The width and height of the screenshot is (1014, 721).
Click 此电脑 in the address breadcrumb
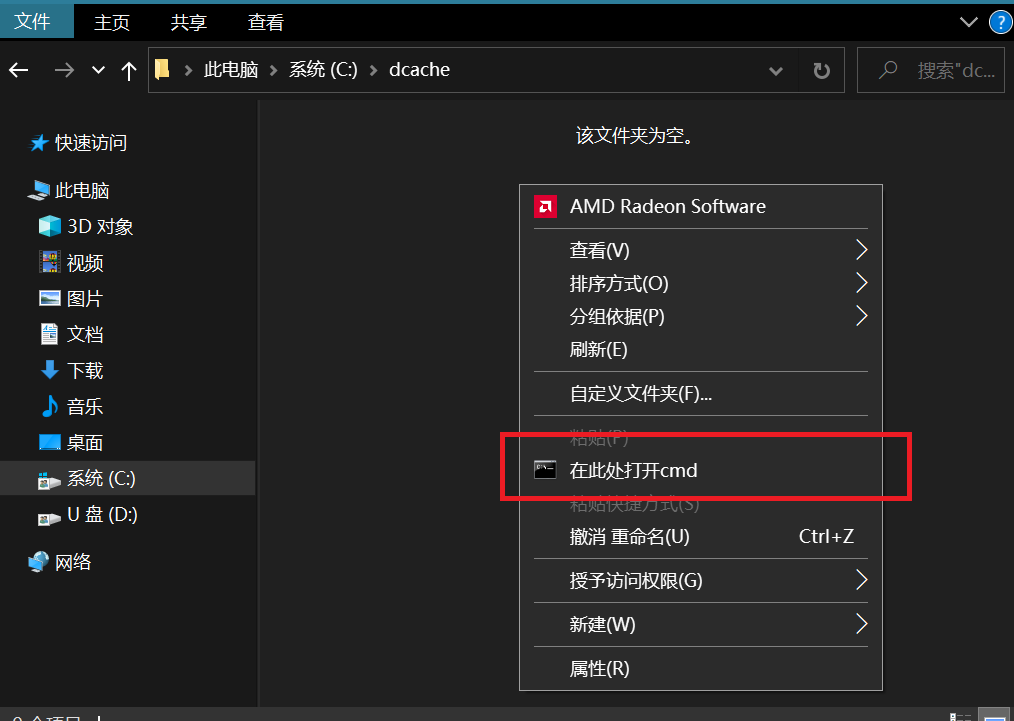coord(230,70)
